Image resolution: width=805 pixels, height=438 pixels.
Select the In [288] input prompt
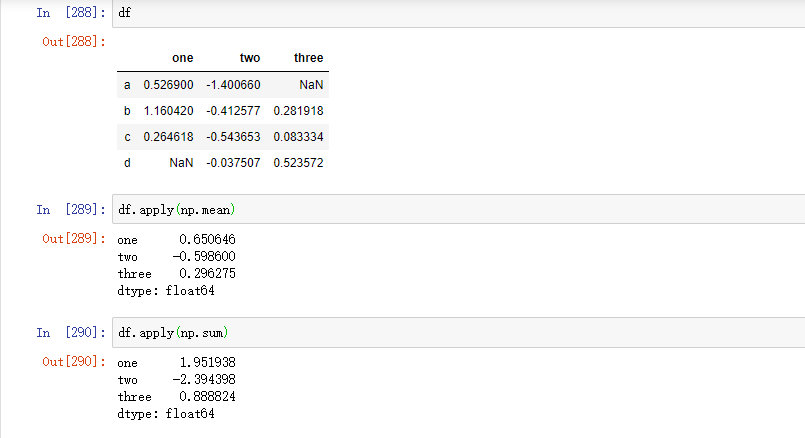[x=69, y=14]
